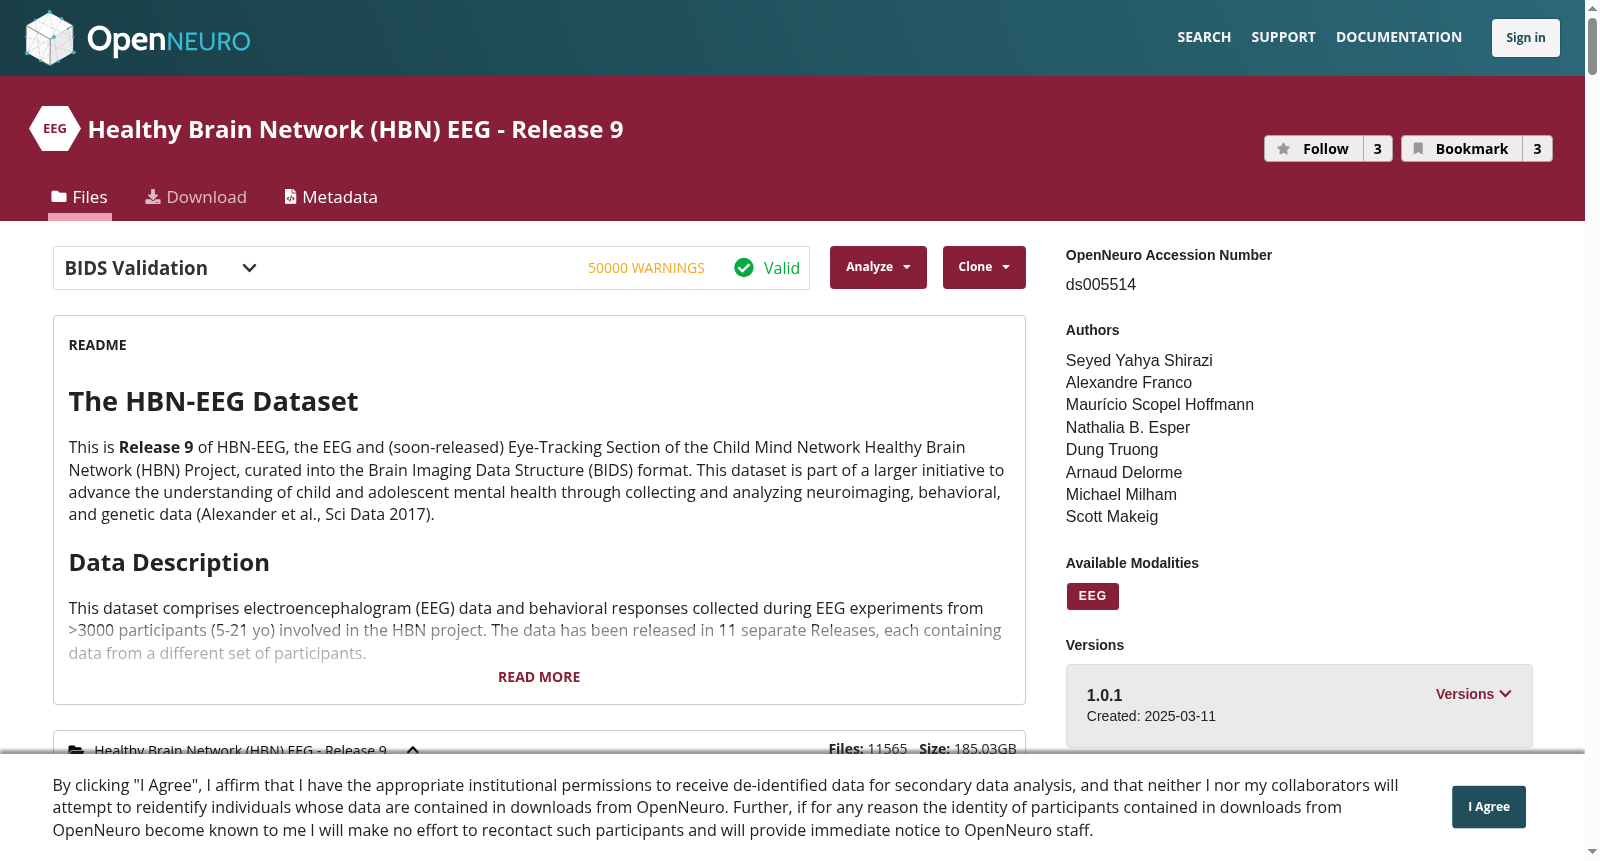Viewport: 1600px width, 861px height.
Task: Click the OpenNeuro cube logo
Action: click(x=50, y=38)
